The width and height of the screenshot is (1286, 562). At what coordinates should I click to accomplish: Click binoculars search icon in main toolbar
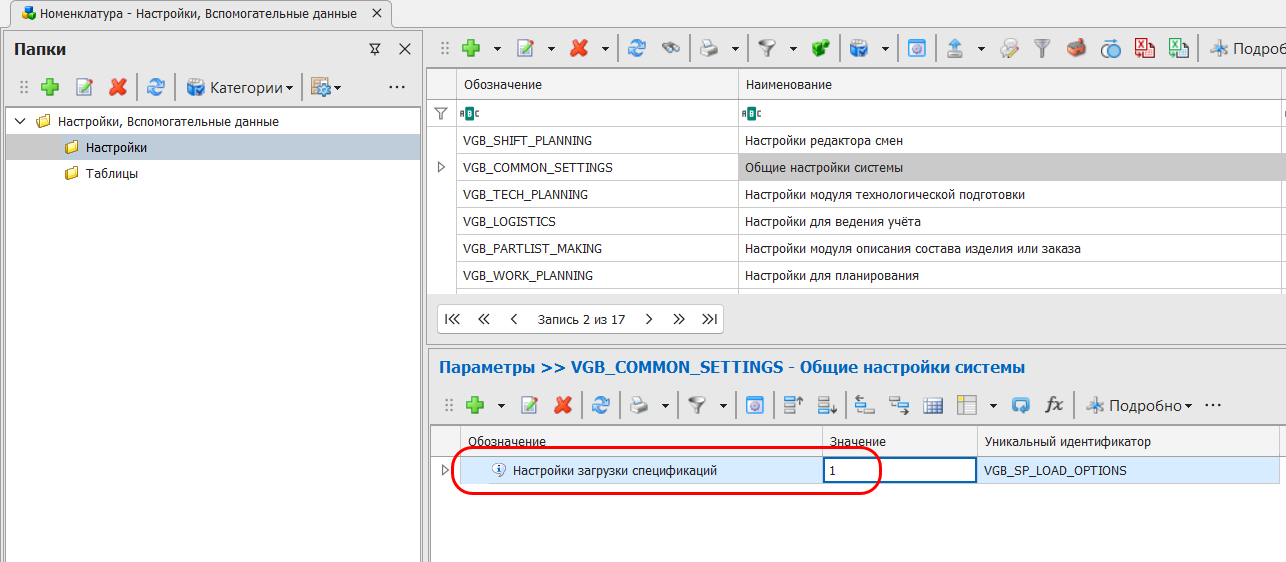click(x=671, y=48)
